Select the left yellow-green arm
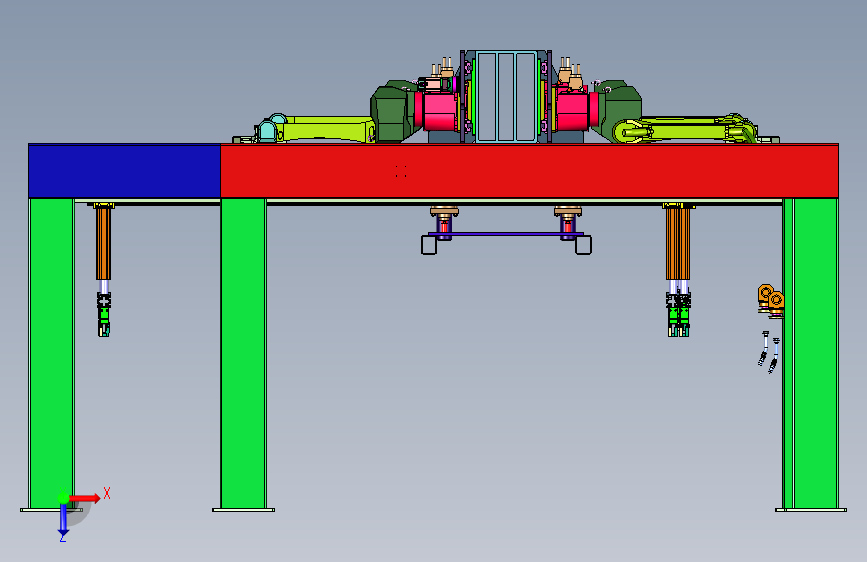The height and width of the screenshot is (562, 867). [x=326, y=128]
